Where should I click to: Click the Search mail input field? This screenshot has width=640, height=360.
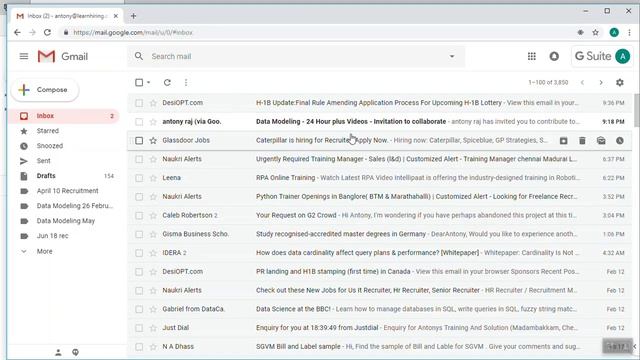tap(296, 56)
